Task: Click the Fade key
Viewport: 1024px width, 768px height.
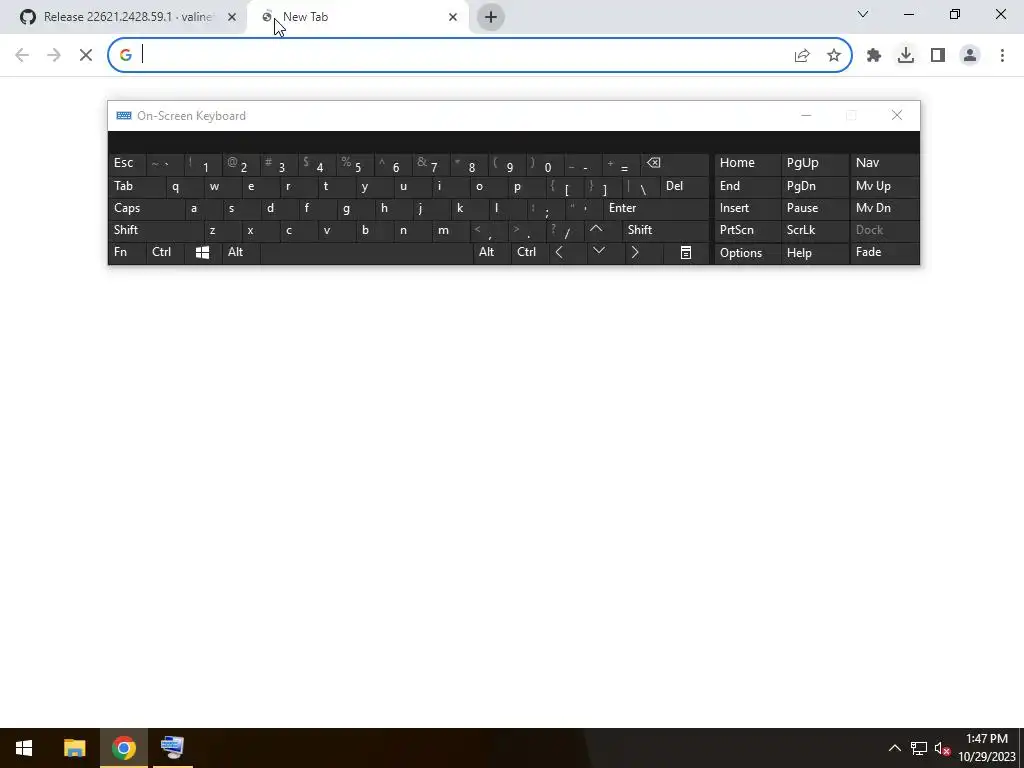Action: pyautogui.click(x=884, y=253)
